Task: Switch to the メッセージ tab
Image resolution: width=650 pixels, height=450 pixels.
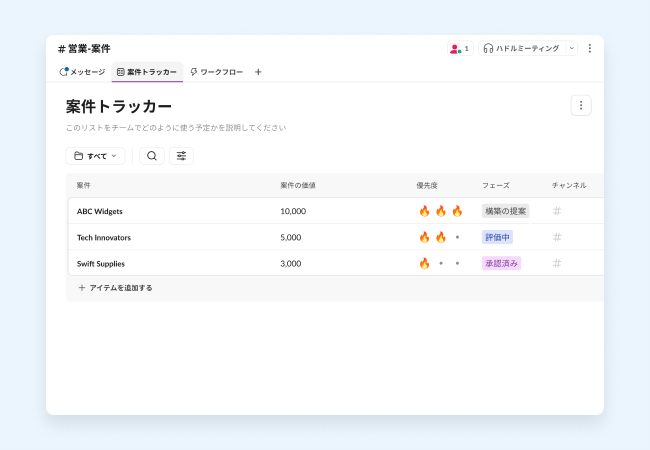Action: pos(82,72)
